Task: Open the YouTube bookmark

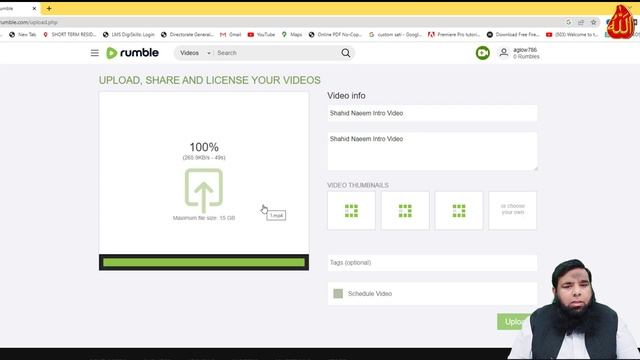Action: tap(261, 35)
